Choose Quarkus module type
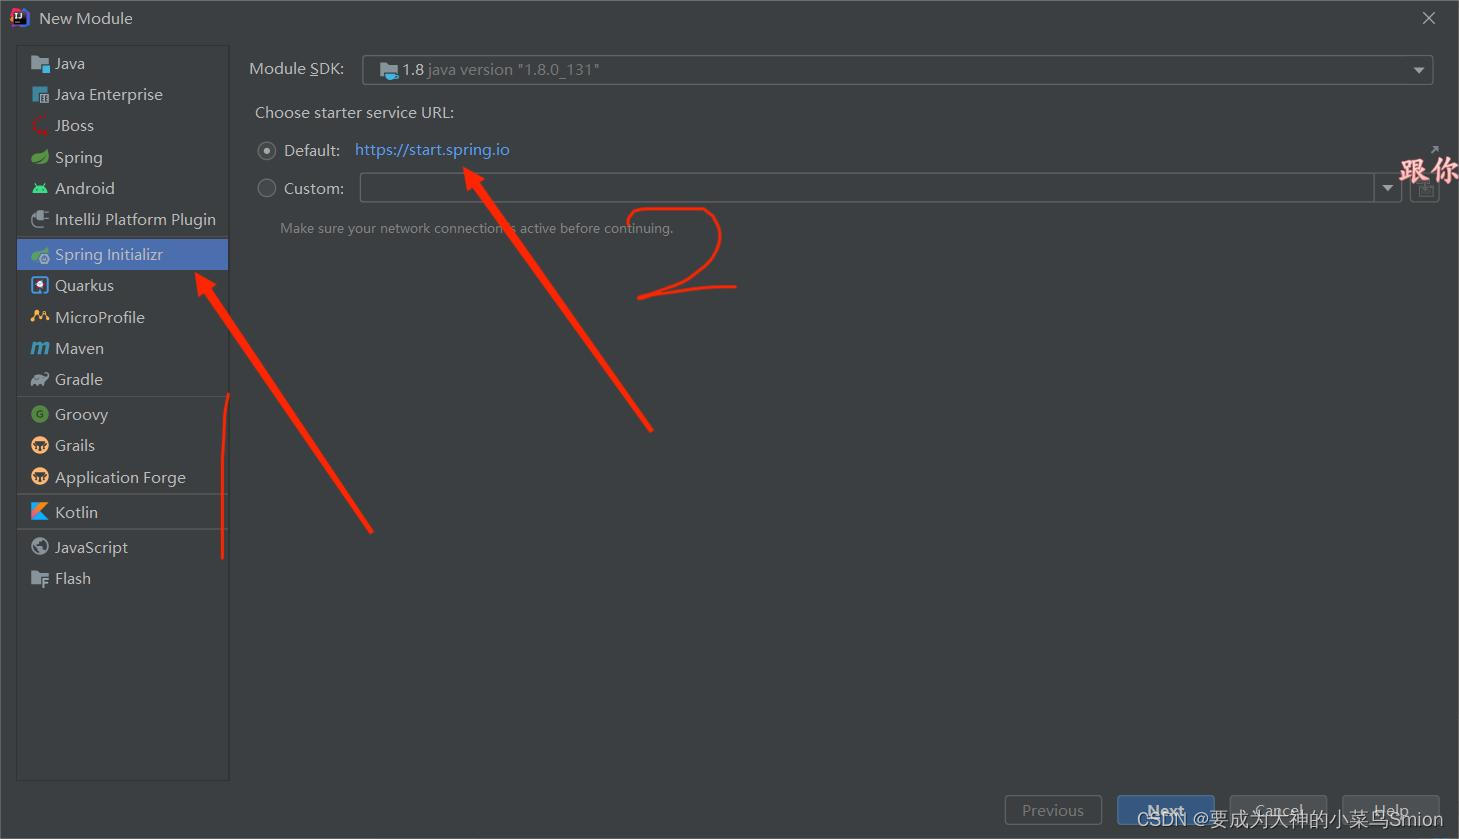The height and width of the screenshot is (839, 1459). [x=123, y=286]
